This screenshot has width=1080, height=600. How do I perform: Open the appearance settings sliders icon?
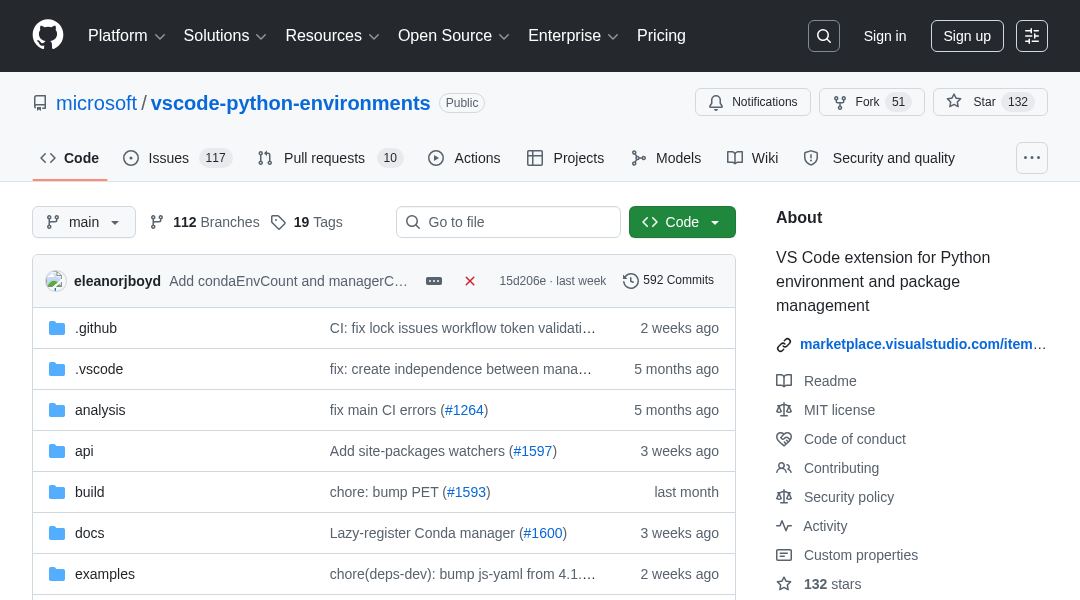(1032, 36)
